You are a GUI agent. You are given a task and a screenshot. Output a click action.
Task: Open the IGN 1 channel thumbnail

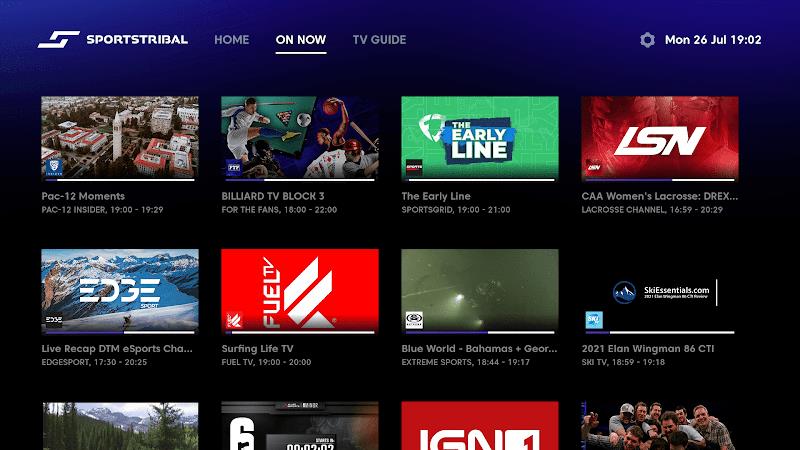tap(480, 426)
